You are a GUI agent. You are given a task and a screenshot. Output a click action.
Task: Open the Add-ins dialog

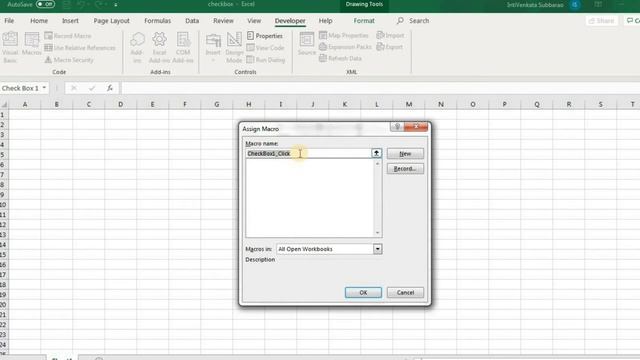(137, 48)
